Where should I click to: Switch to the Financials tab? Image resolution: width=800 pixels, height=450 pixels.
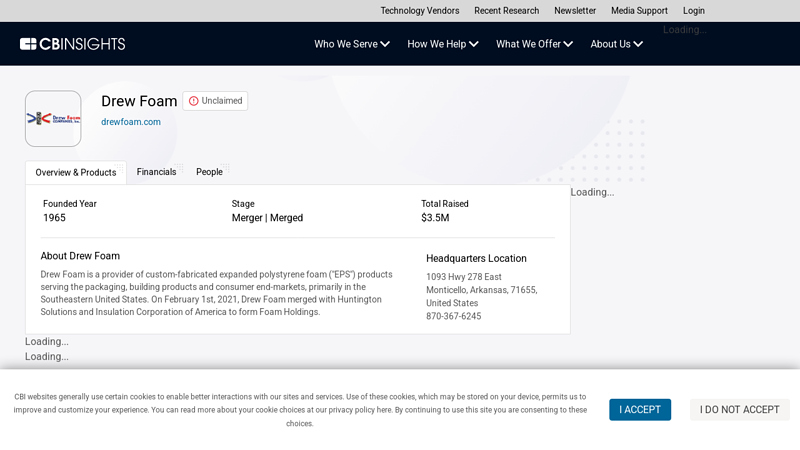(x=156, y=172)
